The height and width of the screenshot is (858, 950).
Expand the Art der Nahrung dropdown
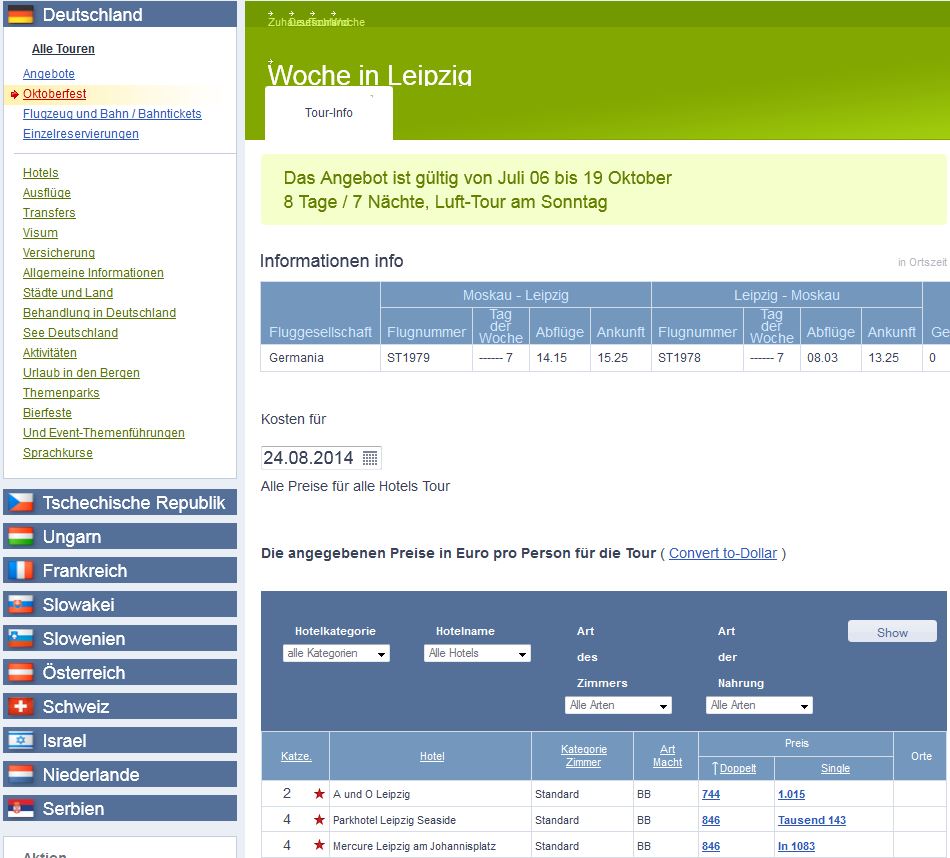(759, 705)
